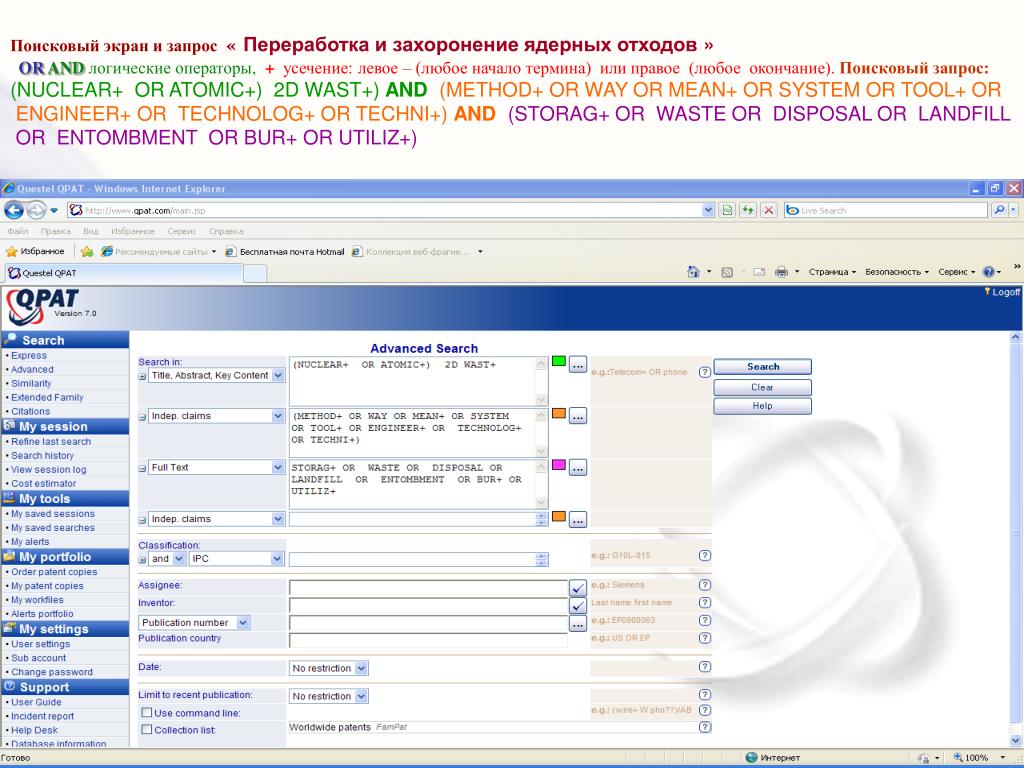Image resolution: width=1024 pixels, height=768 pixels.
Task: Open term browser button beside METHOD+ field
Action: click(x=577, y=416)
